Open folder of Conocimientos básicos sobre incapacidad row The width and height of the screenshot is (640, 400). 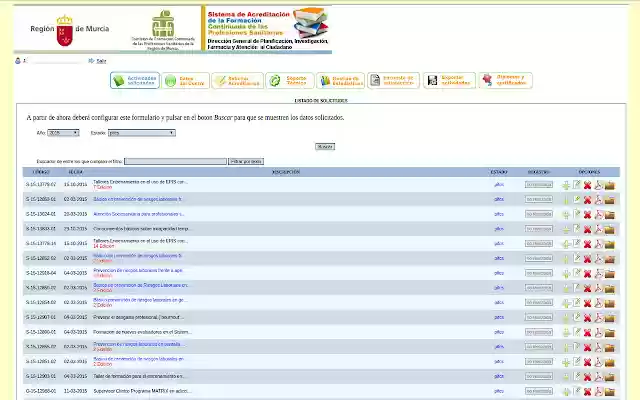(609, 229)
